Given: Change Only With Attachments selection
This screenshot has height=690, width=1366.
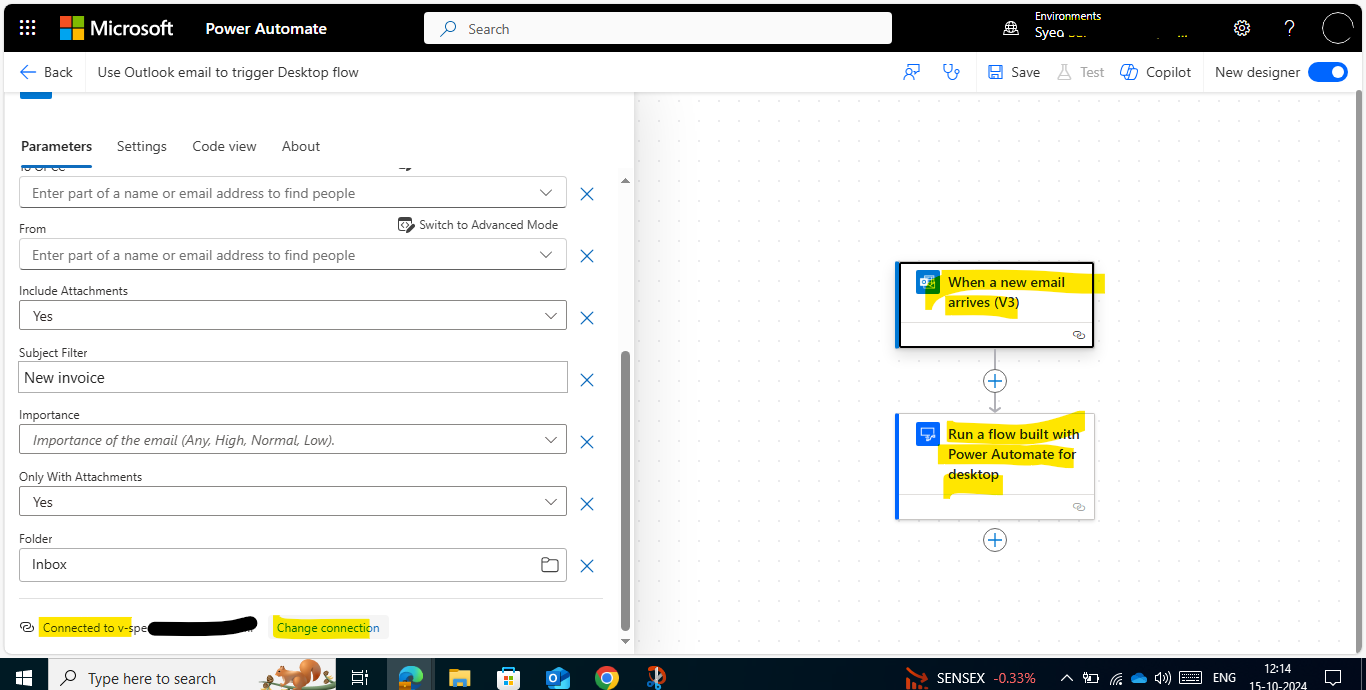Looking at the screenshot, I should tap(547, 501).
